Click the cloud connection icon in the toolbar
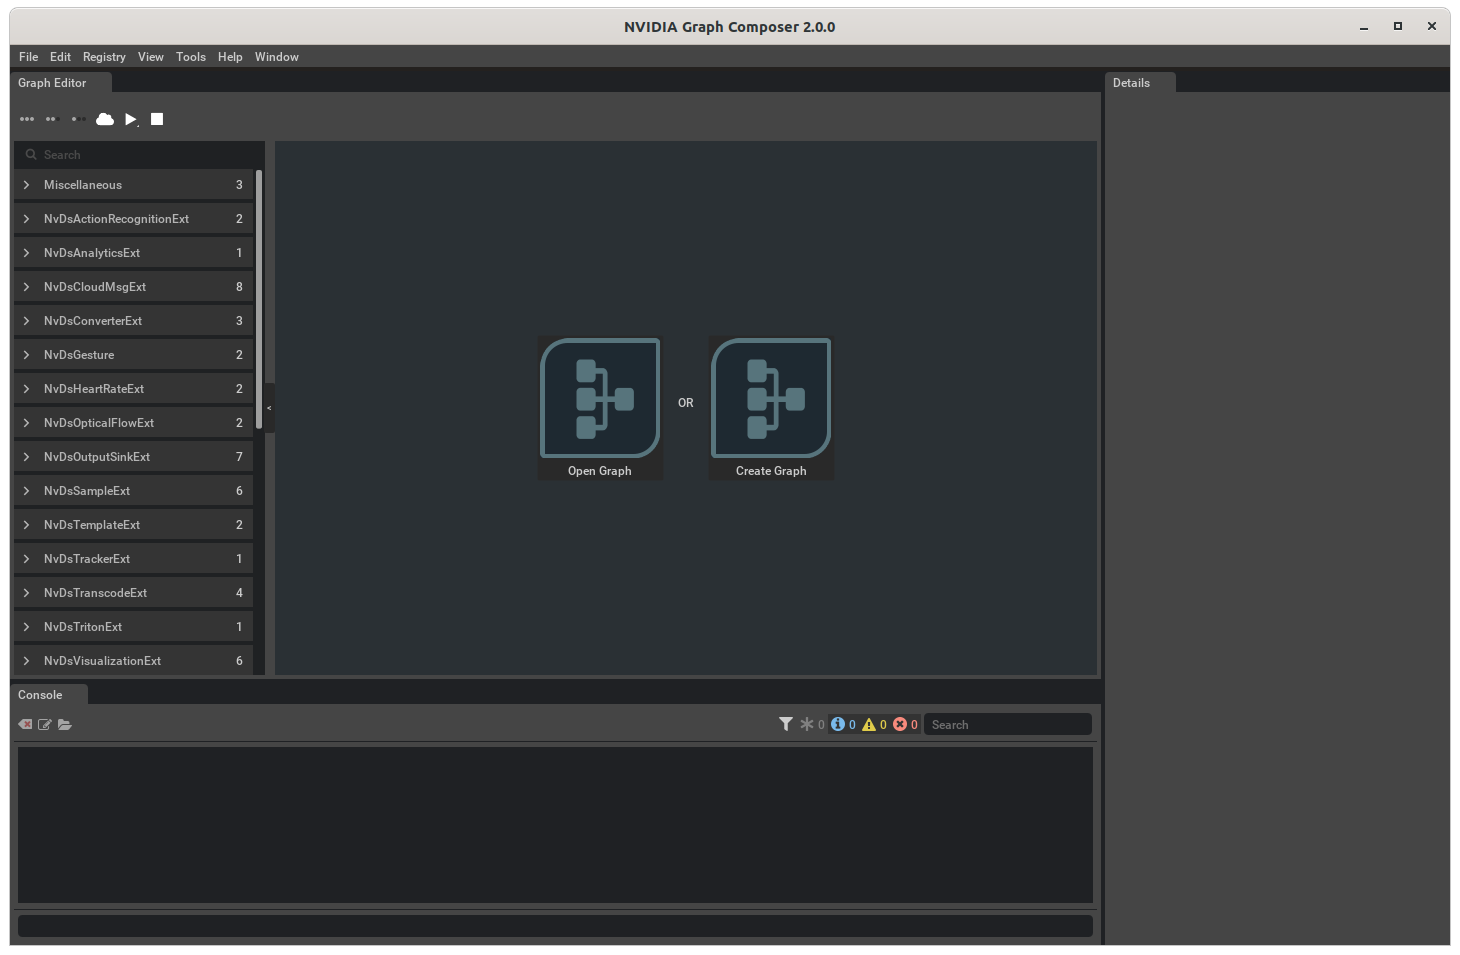Viewport: 1460px width, 955px height. coord(105,119)
